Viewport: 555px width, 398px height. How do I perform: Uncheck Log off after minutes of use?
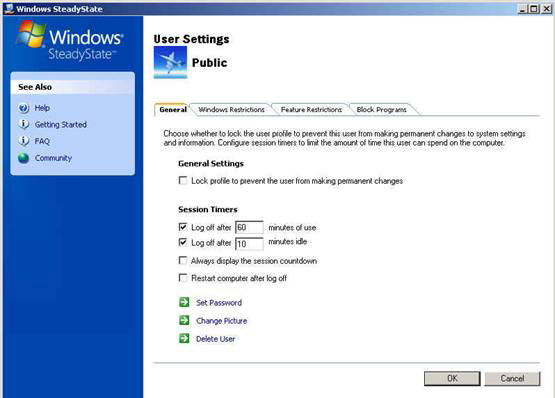click(x=183, y=227)
